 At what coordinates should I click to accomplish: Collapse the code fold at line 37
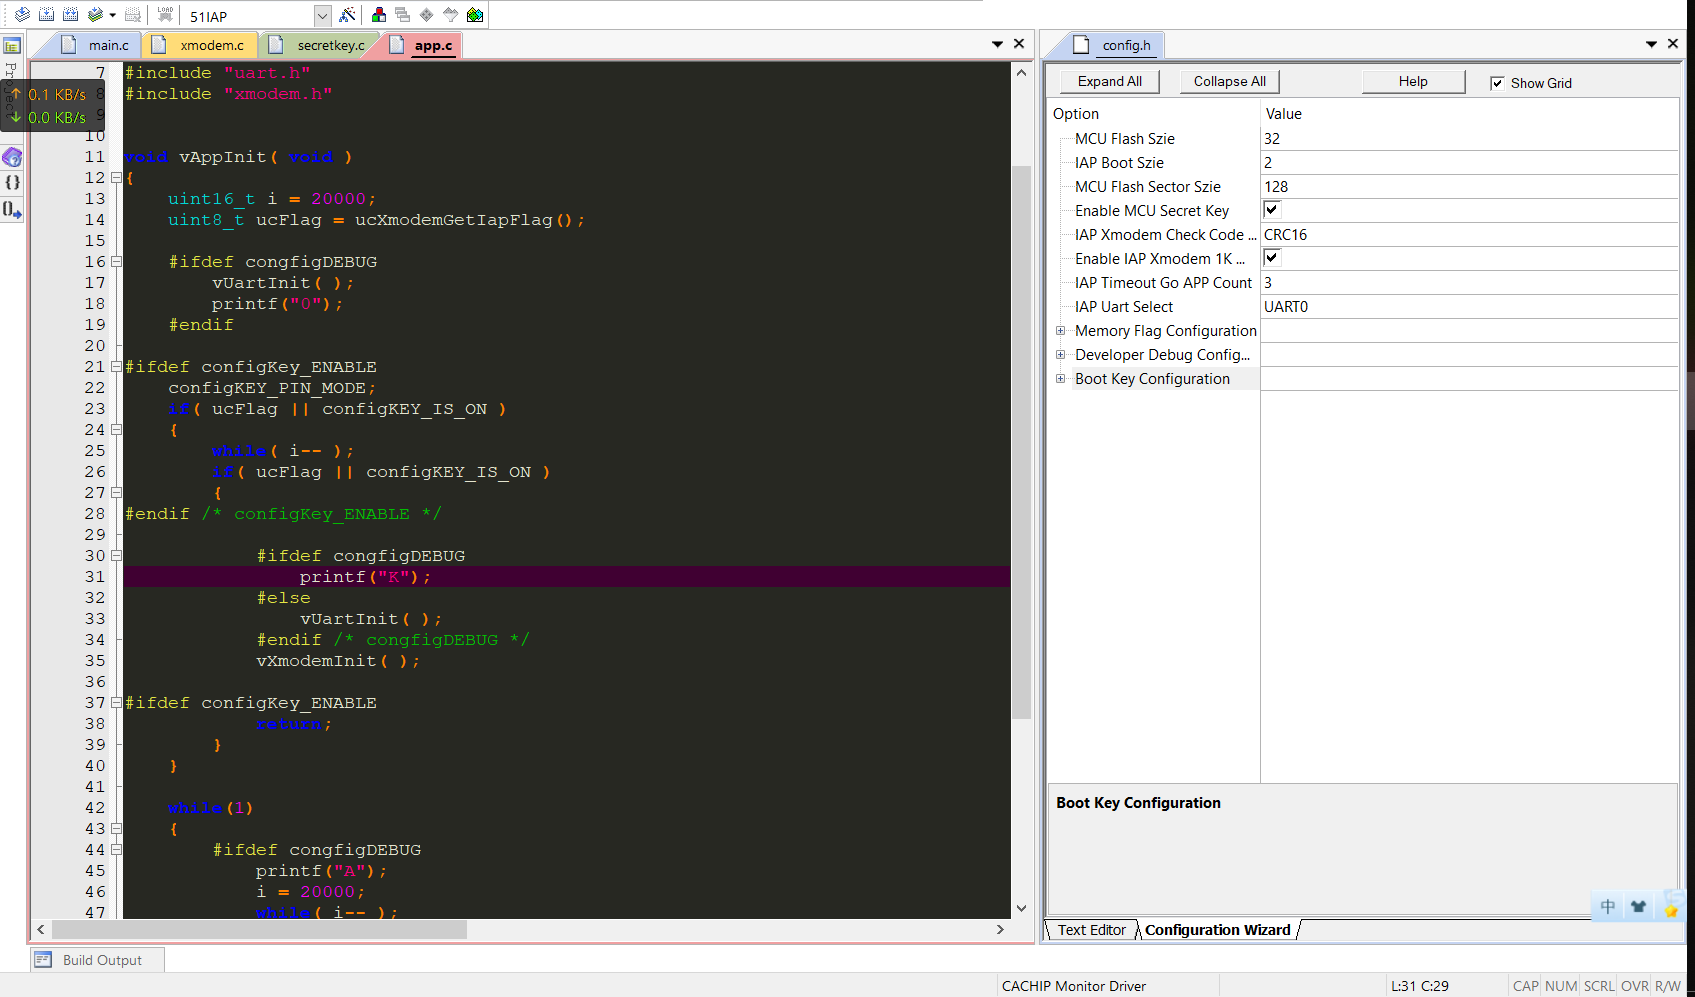tap(116, 703)
